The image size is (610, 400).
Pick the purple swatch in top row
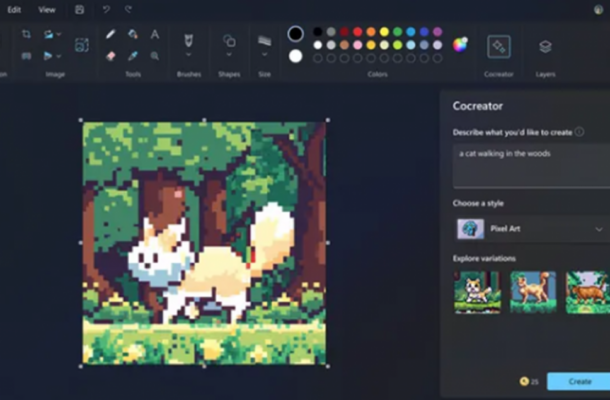click(x=438, y=32)
